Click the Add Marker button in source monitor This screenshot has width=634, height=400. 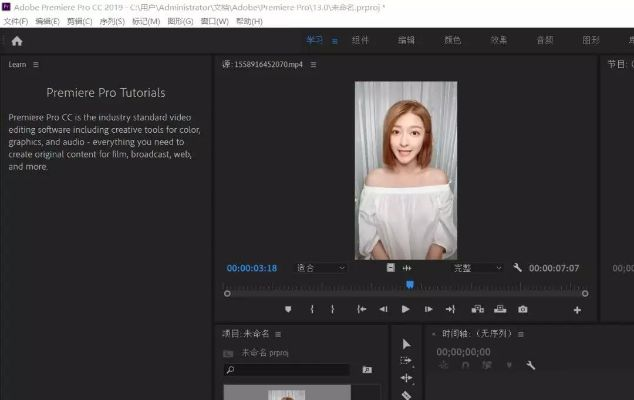click(289, 310)
